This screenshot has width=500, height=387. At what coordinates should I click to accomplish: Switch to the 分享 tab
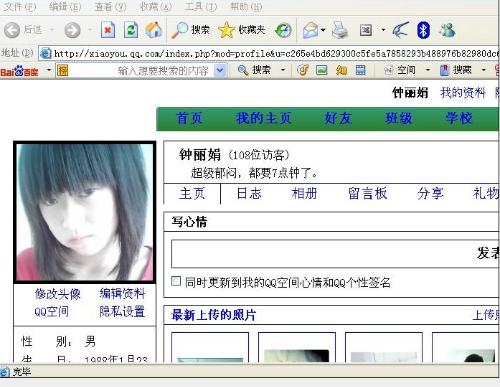430,193
